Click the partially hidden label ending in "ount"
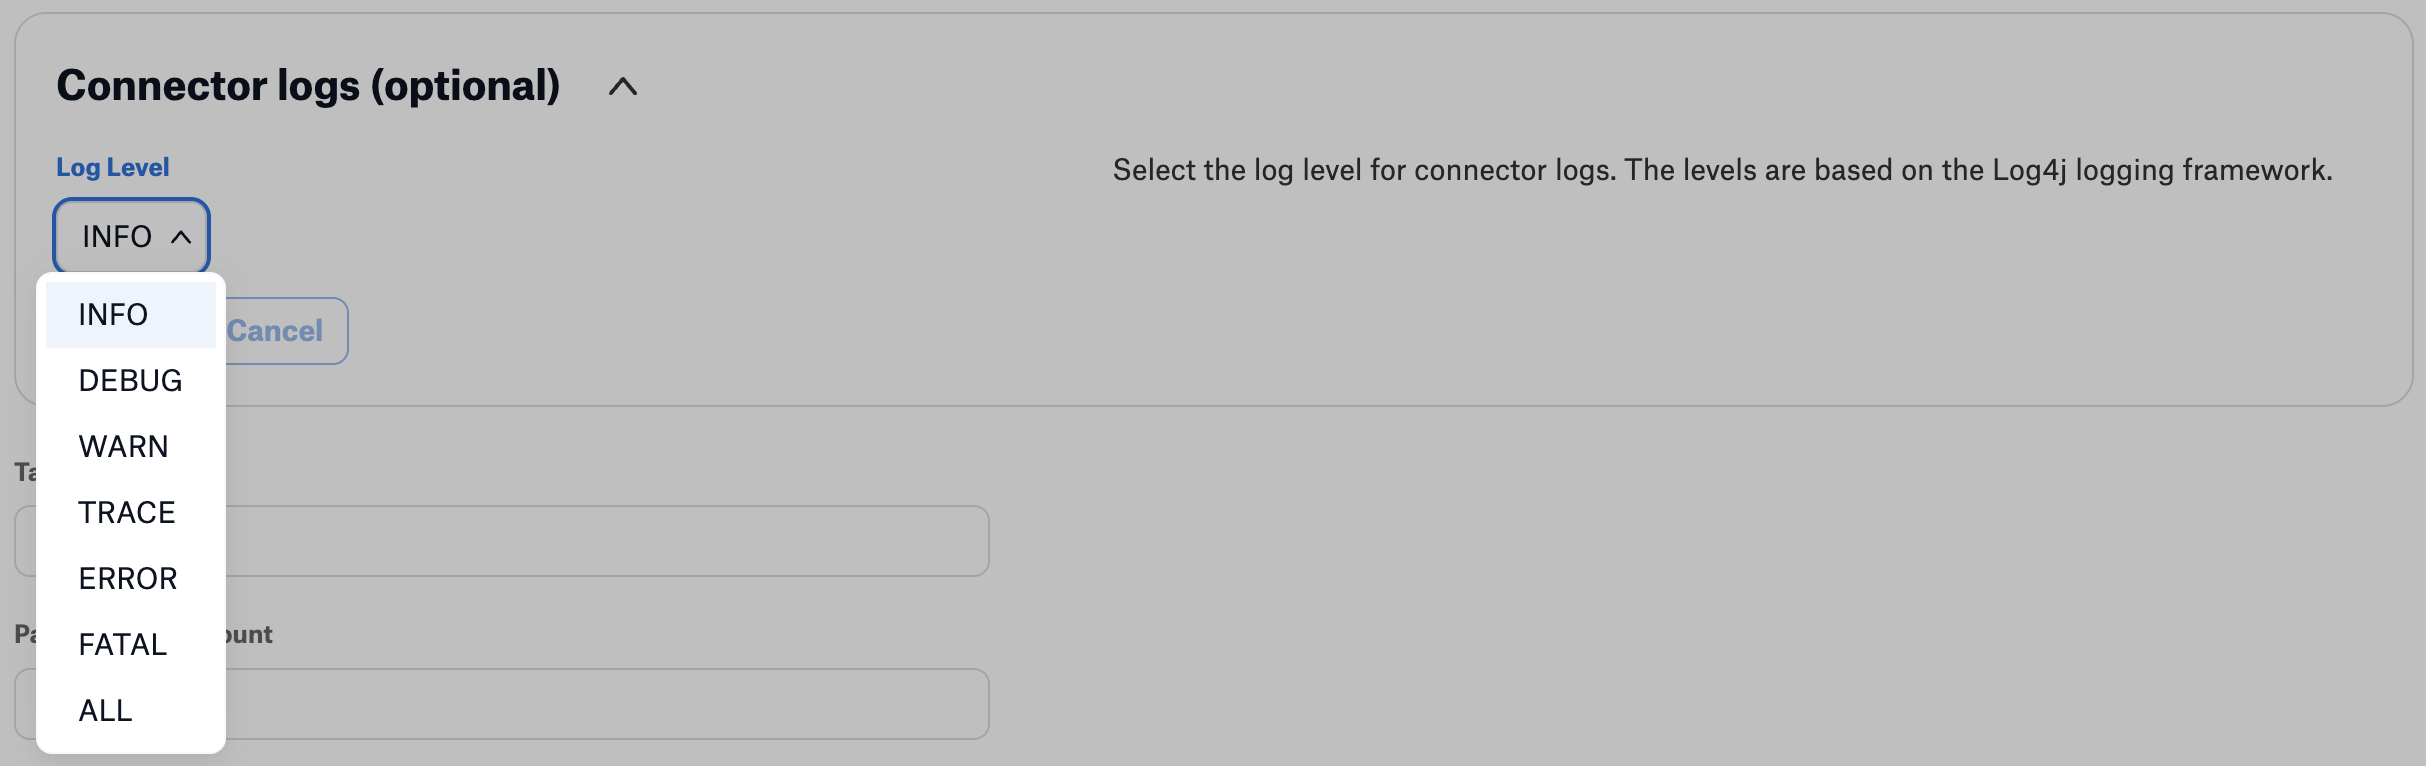This screenshot has height=766, width=2426. tap(249, 635)
